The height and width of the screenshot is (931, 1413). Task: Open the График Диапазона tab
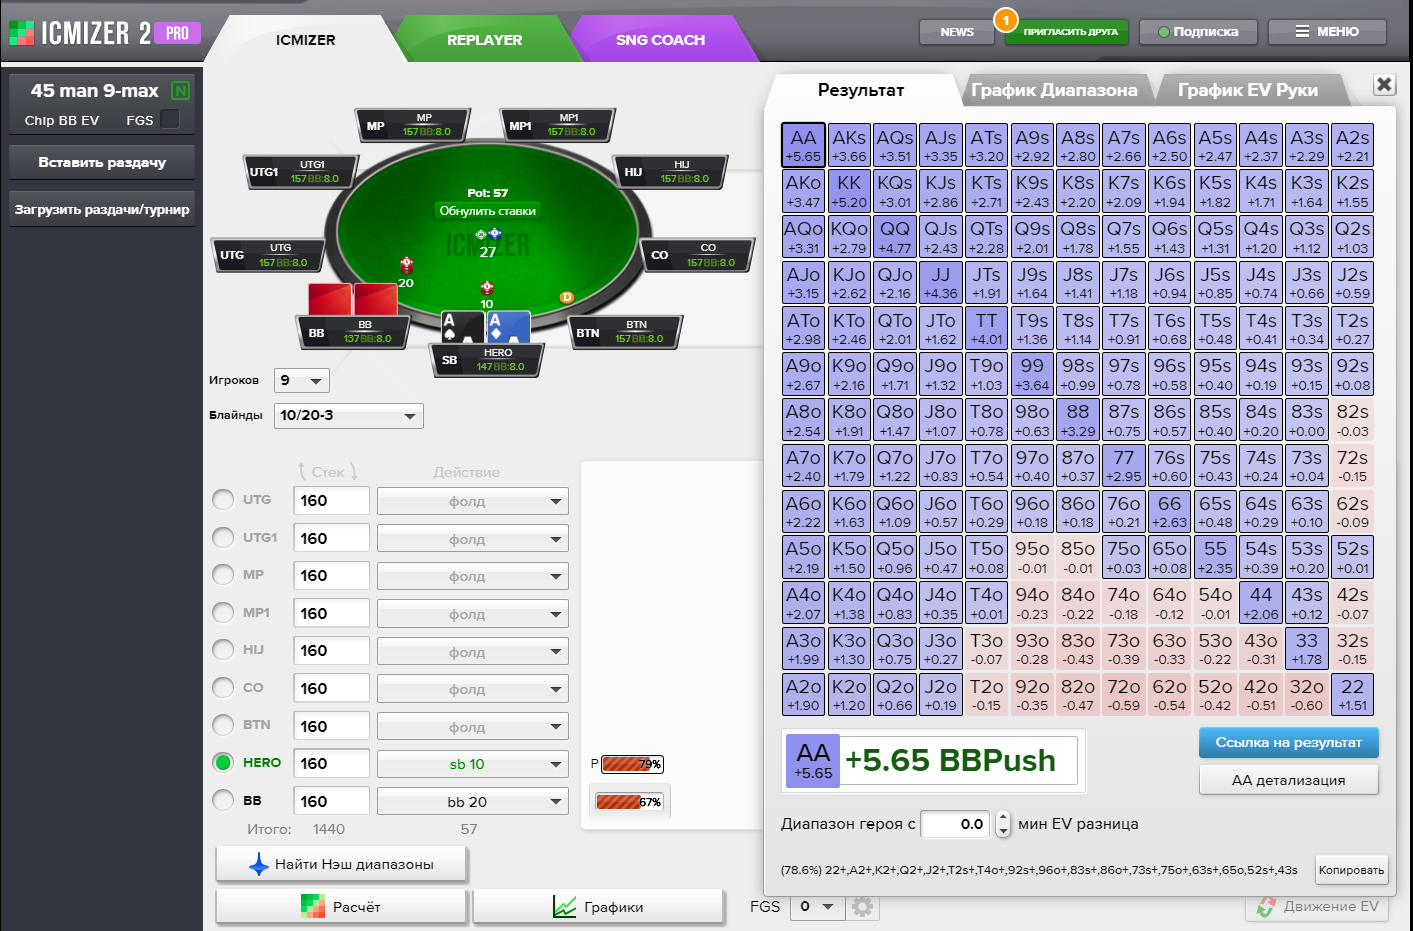pyautogui.click(x=1054, y=90)
